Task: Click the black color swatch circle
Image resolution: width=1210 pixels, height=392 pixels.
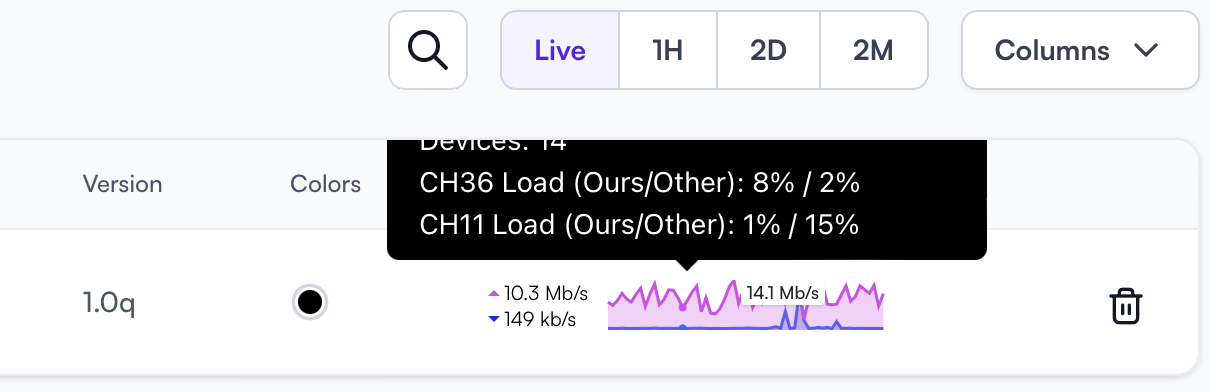Action: 310,302
